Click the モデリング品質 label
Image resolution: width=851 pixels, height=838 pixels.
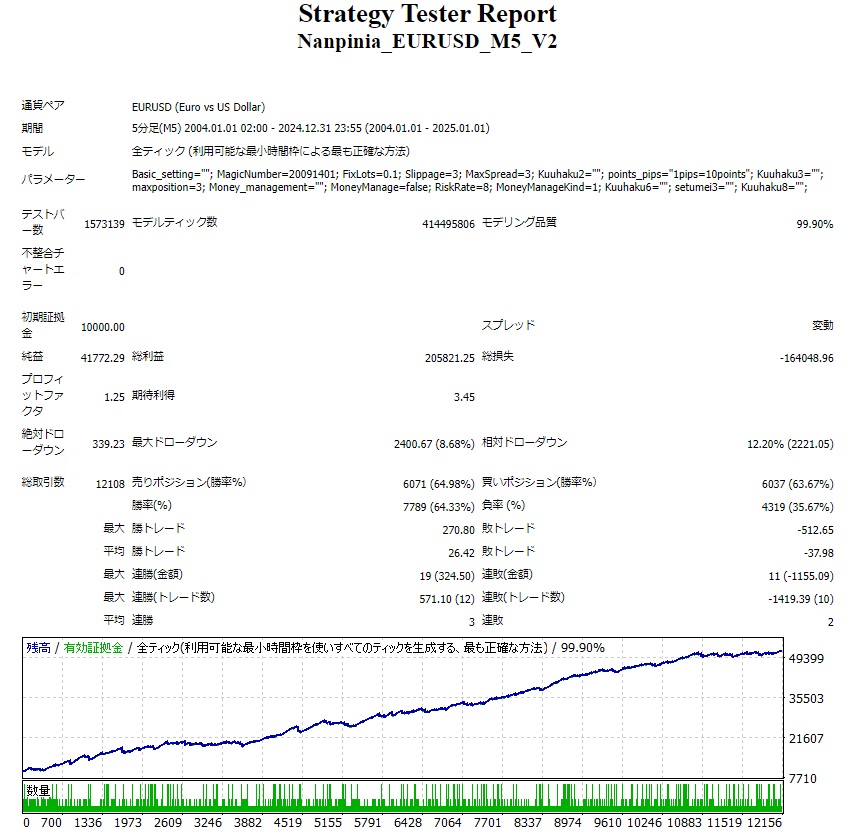(x=519, y=222)
